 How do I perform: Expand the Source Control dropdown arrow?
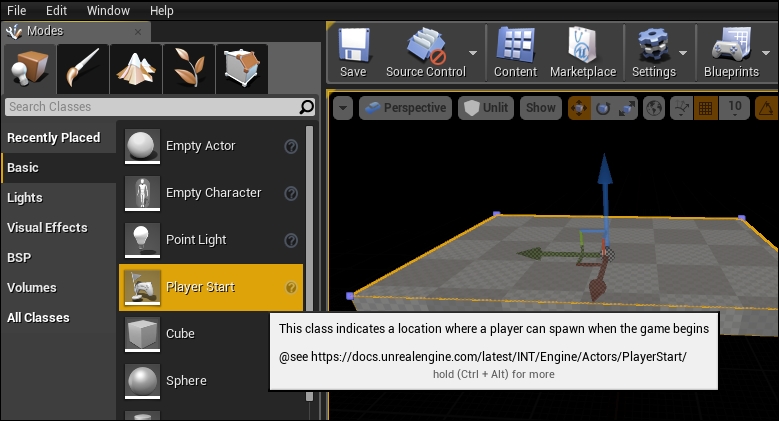click(x=473, y=53)
